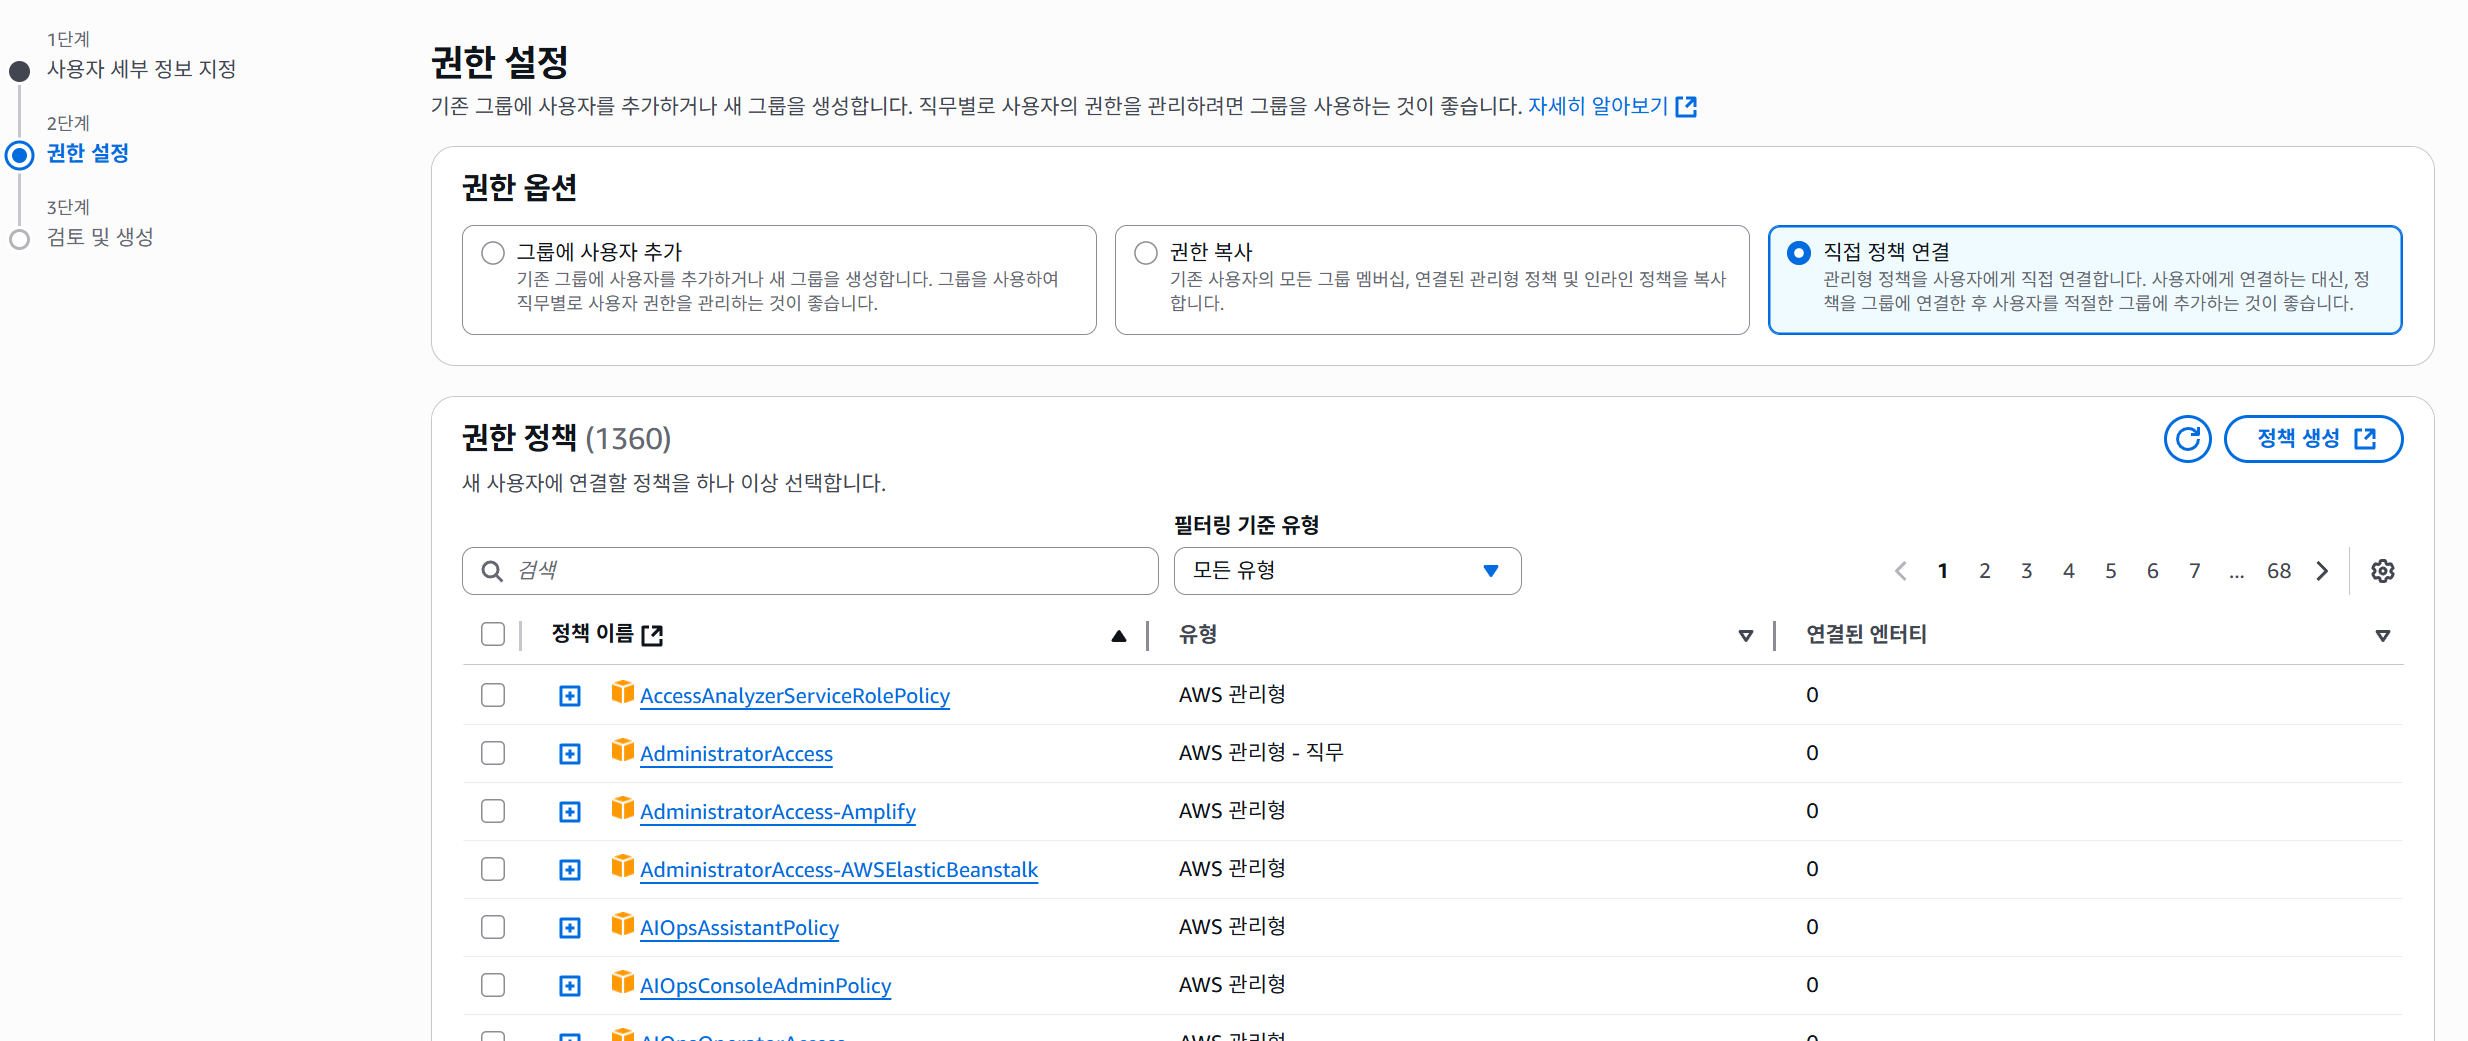Screen dimensions: 2468x1041
Task: Select step 2 권한 설정
Action: (88, 153)
